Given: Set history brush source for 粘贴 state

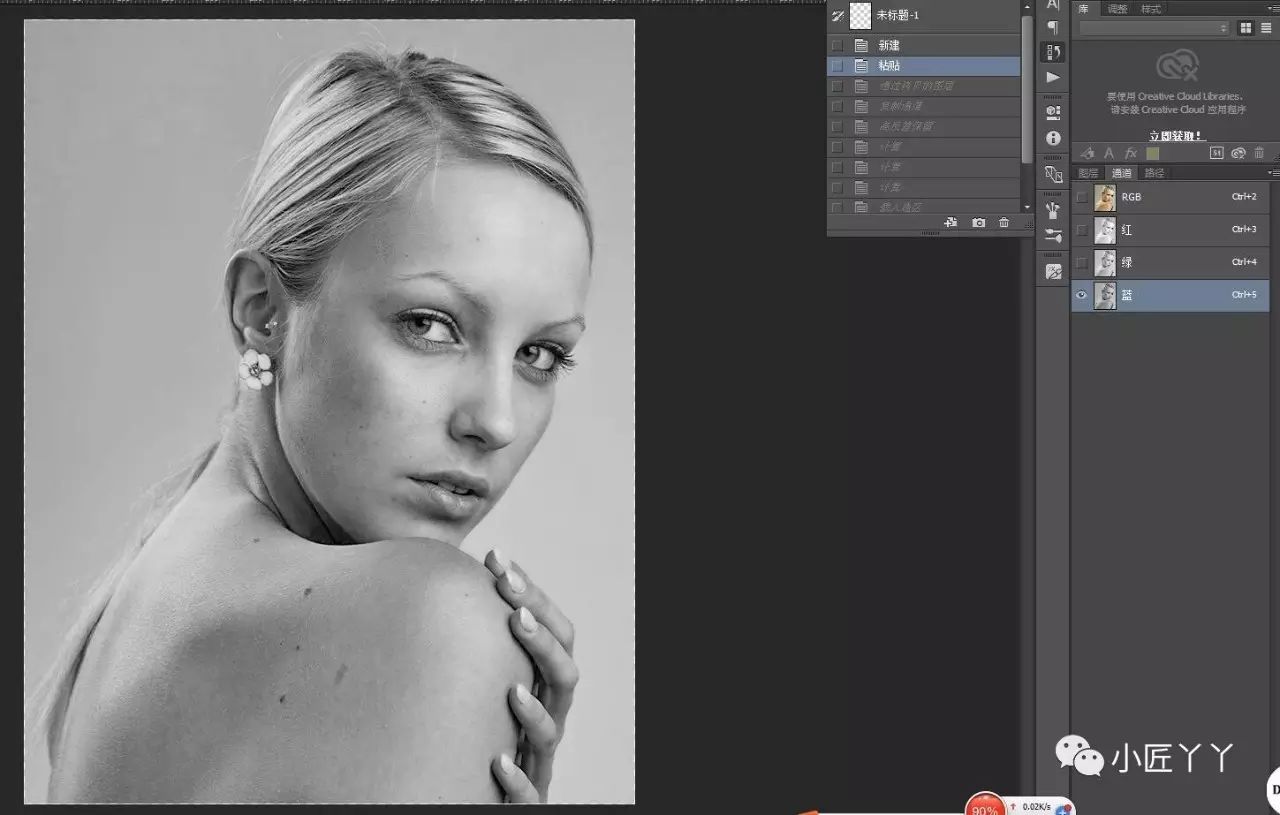Looking at the screenshot, I should click(837, 66).
